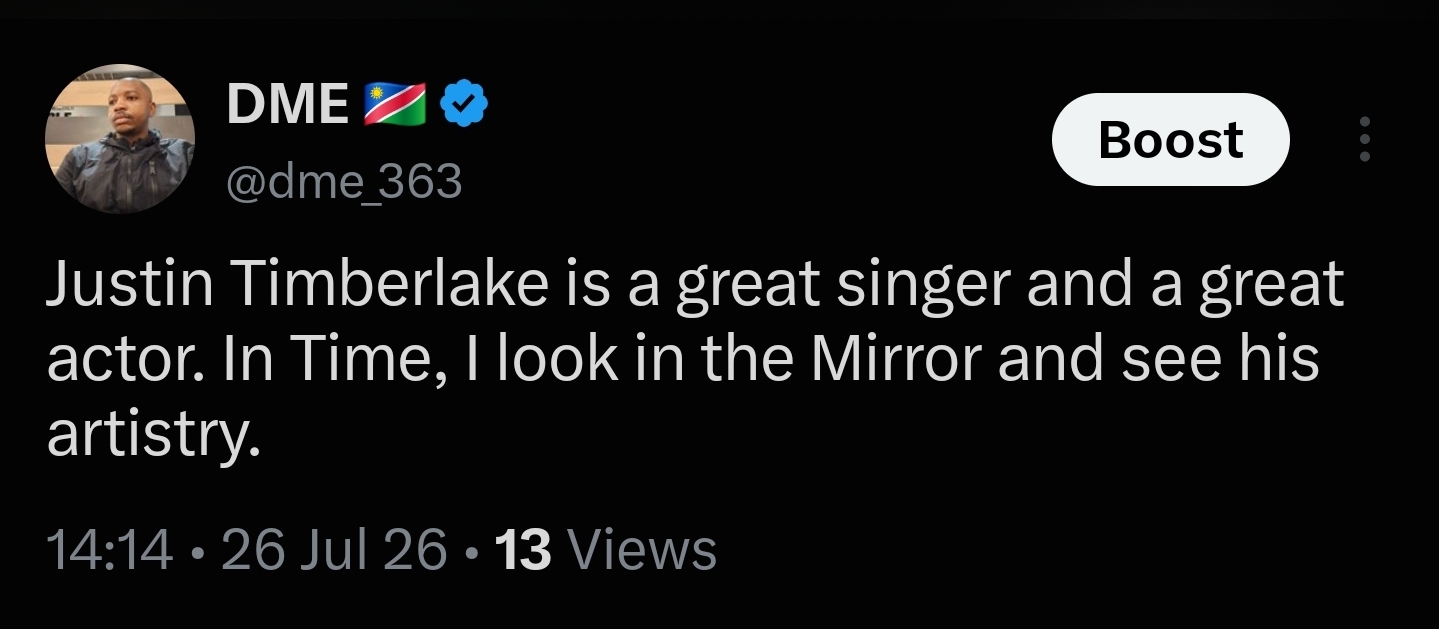Open the three-dot more options menu
Screen dimensions: 1439x629
pyautogui.click(x=1366, y=139)
